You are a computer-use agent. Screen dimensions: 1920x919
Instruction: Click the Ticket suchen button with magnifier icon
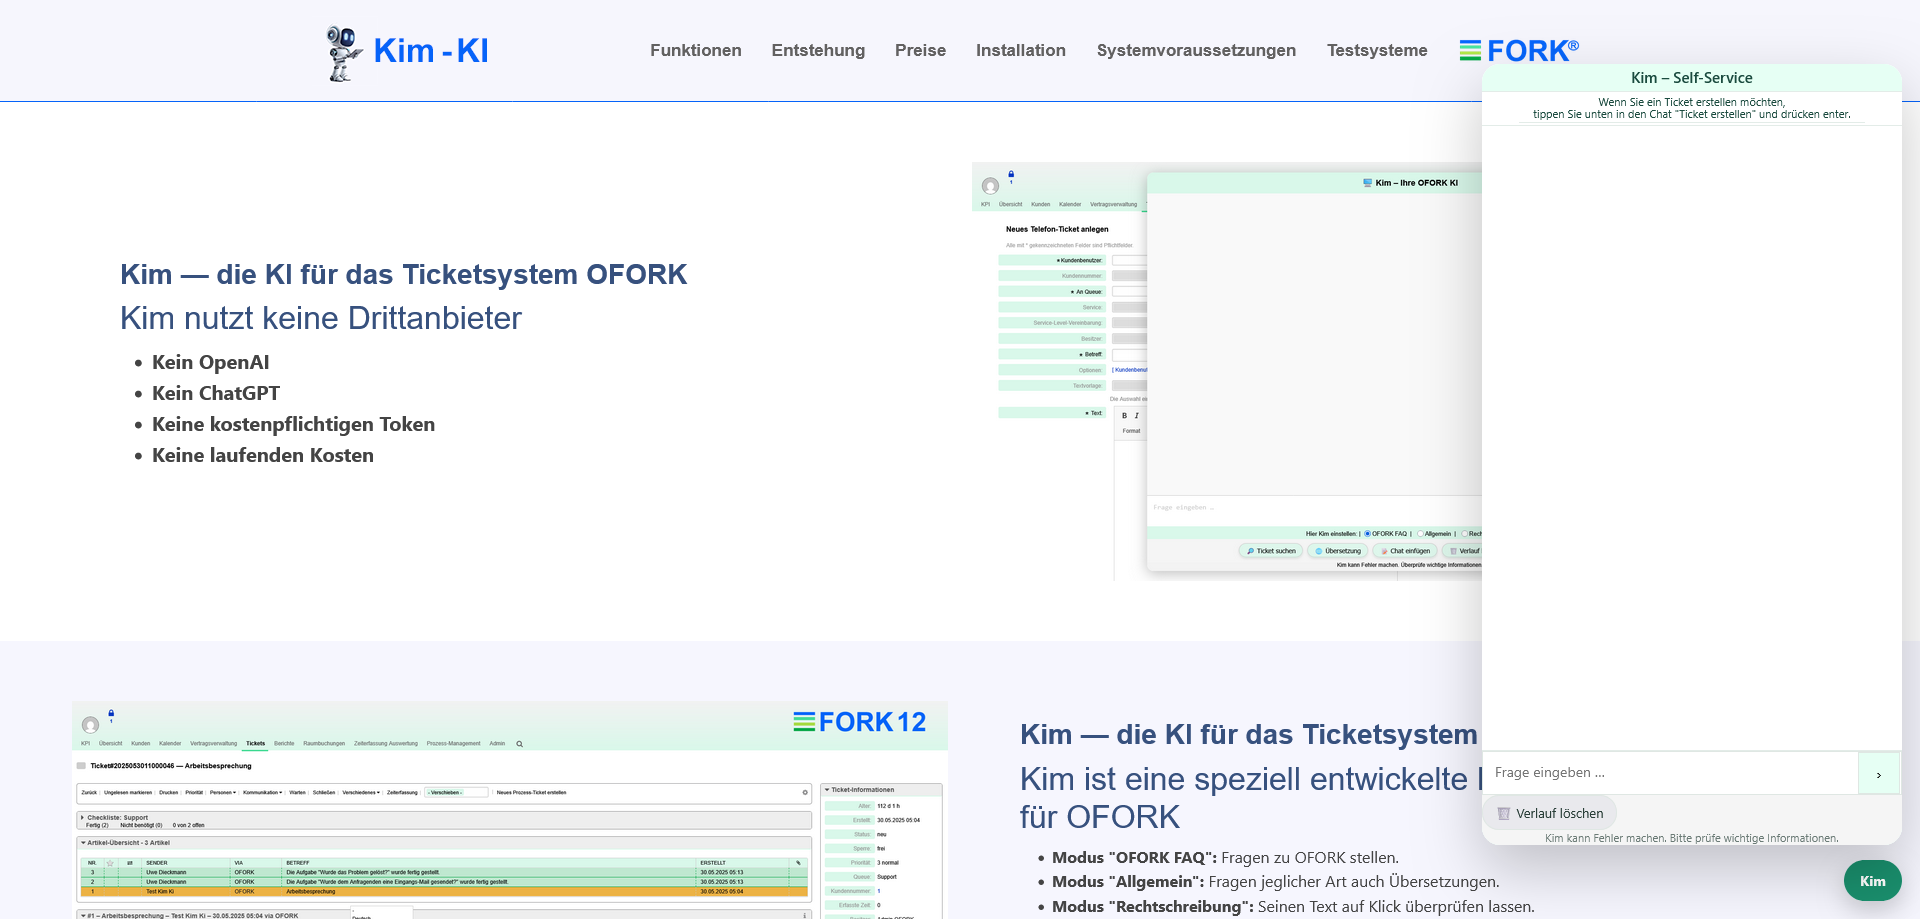tap(1270, 551)
